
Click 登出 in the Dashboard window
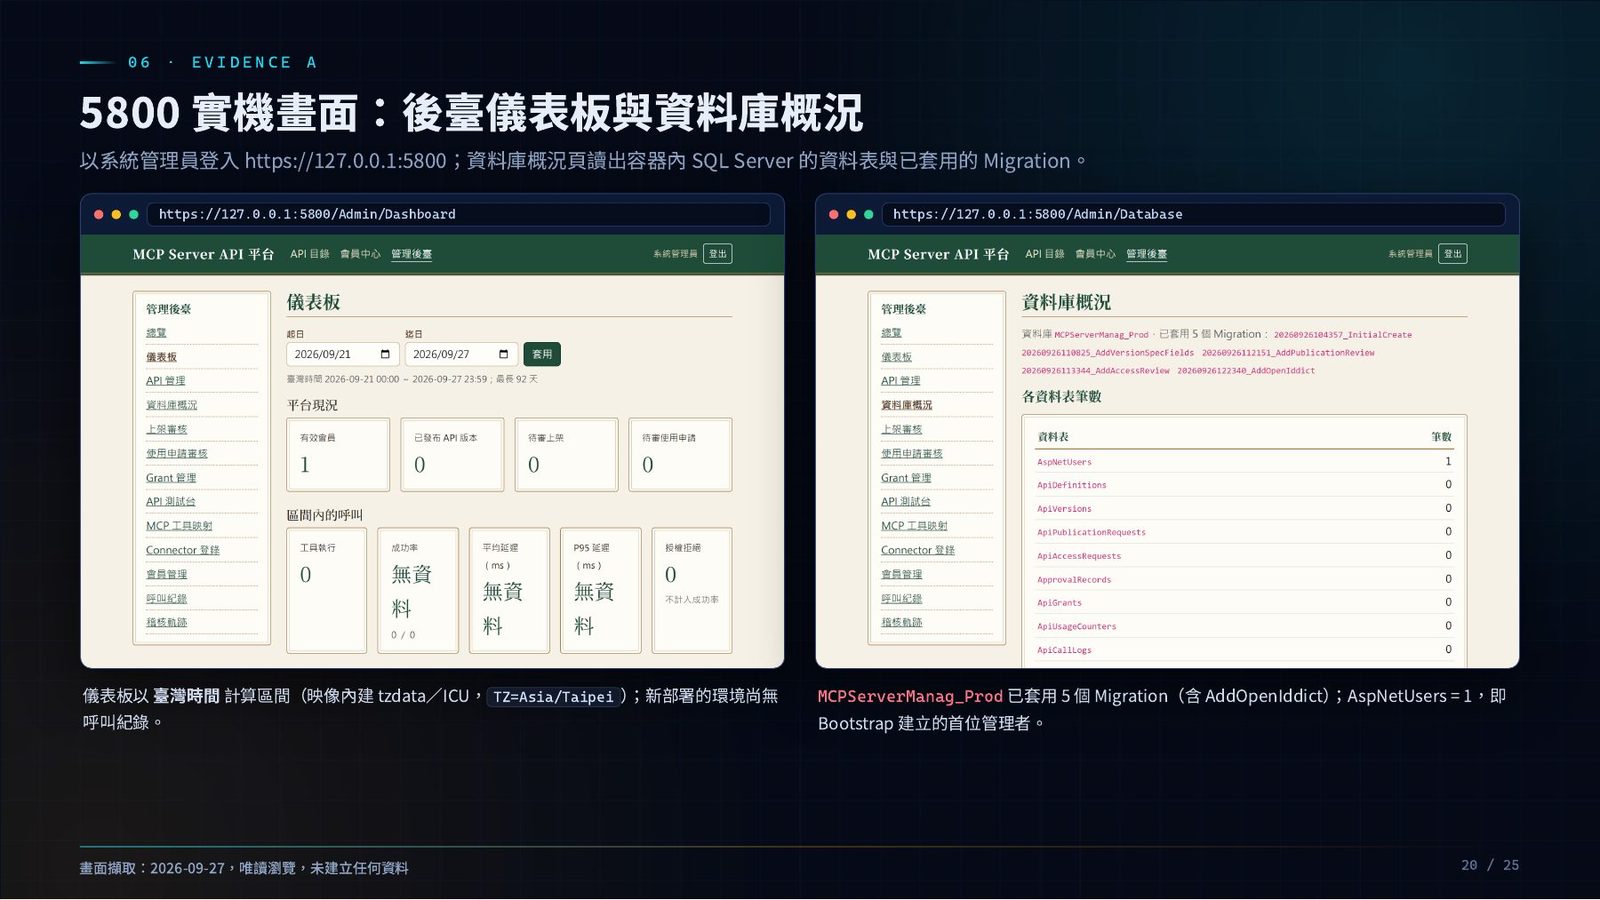(718, 254)
